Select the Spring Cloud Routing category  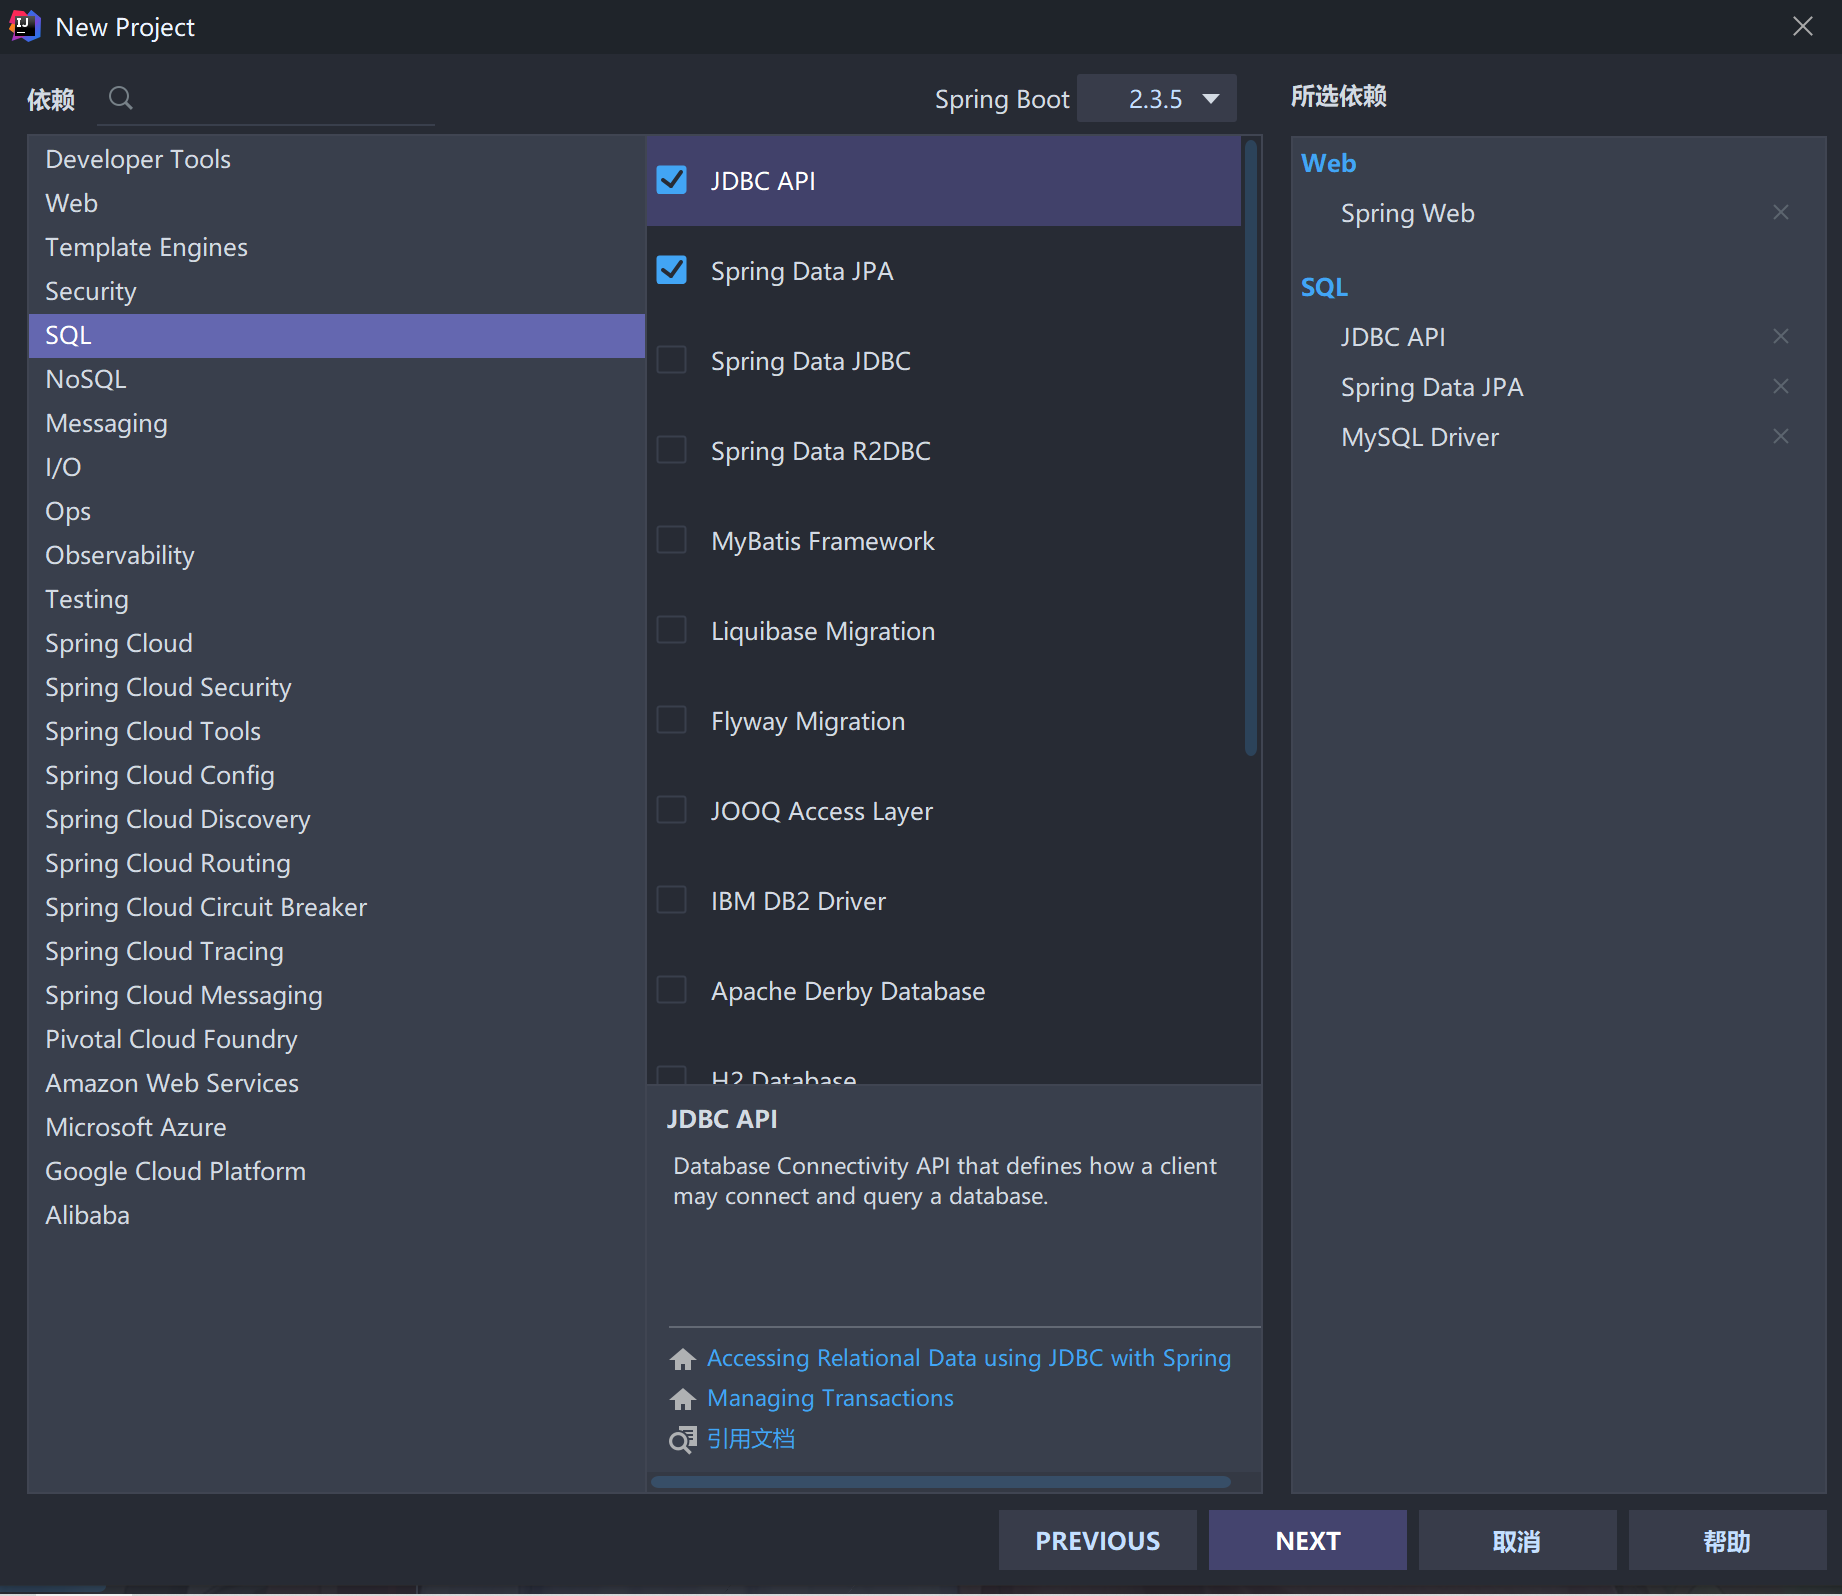click(336, 863)
